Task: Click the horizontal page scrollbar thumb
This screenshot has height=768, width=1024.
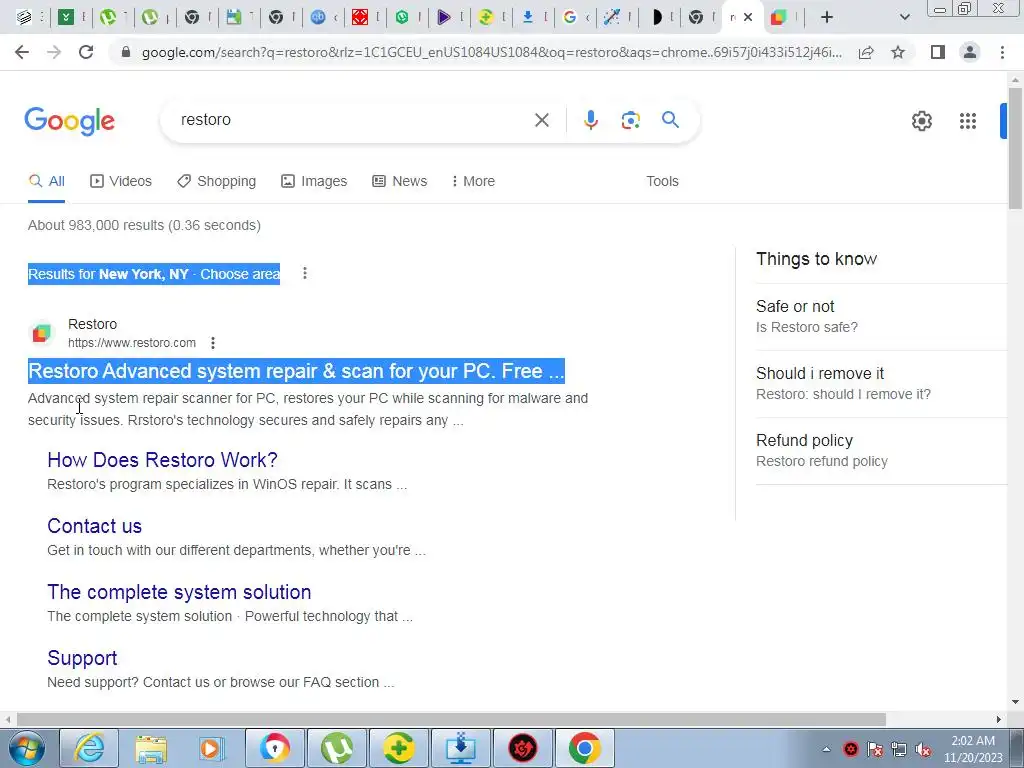Action: pos(451,719)
